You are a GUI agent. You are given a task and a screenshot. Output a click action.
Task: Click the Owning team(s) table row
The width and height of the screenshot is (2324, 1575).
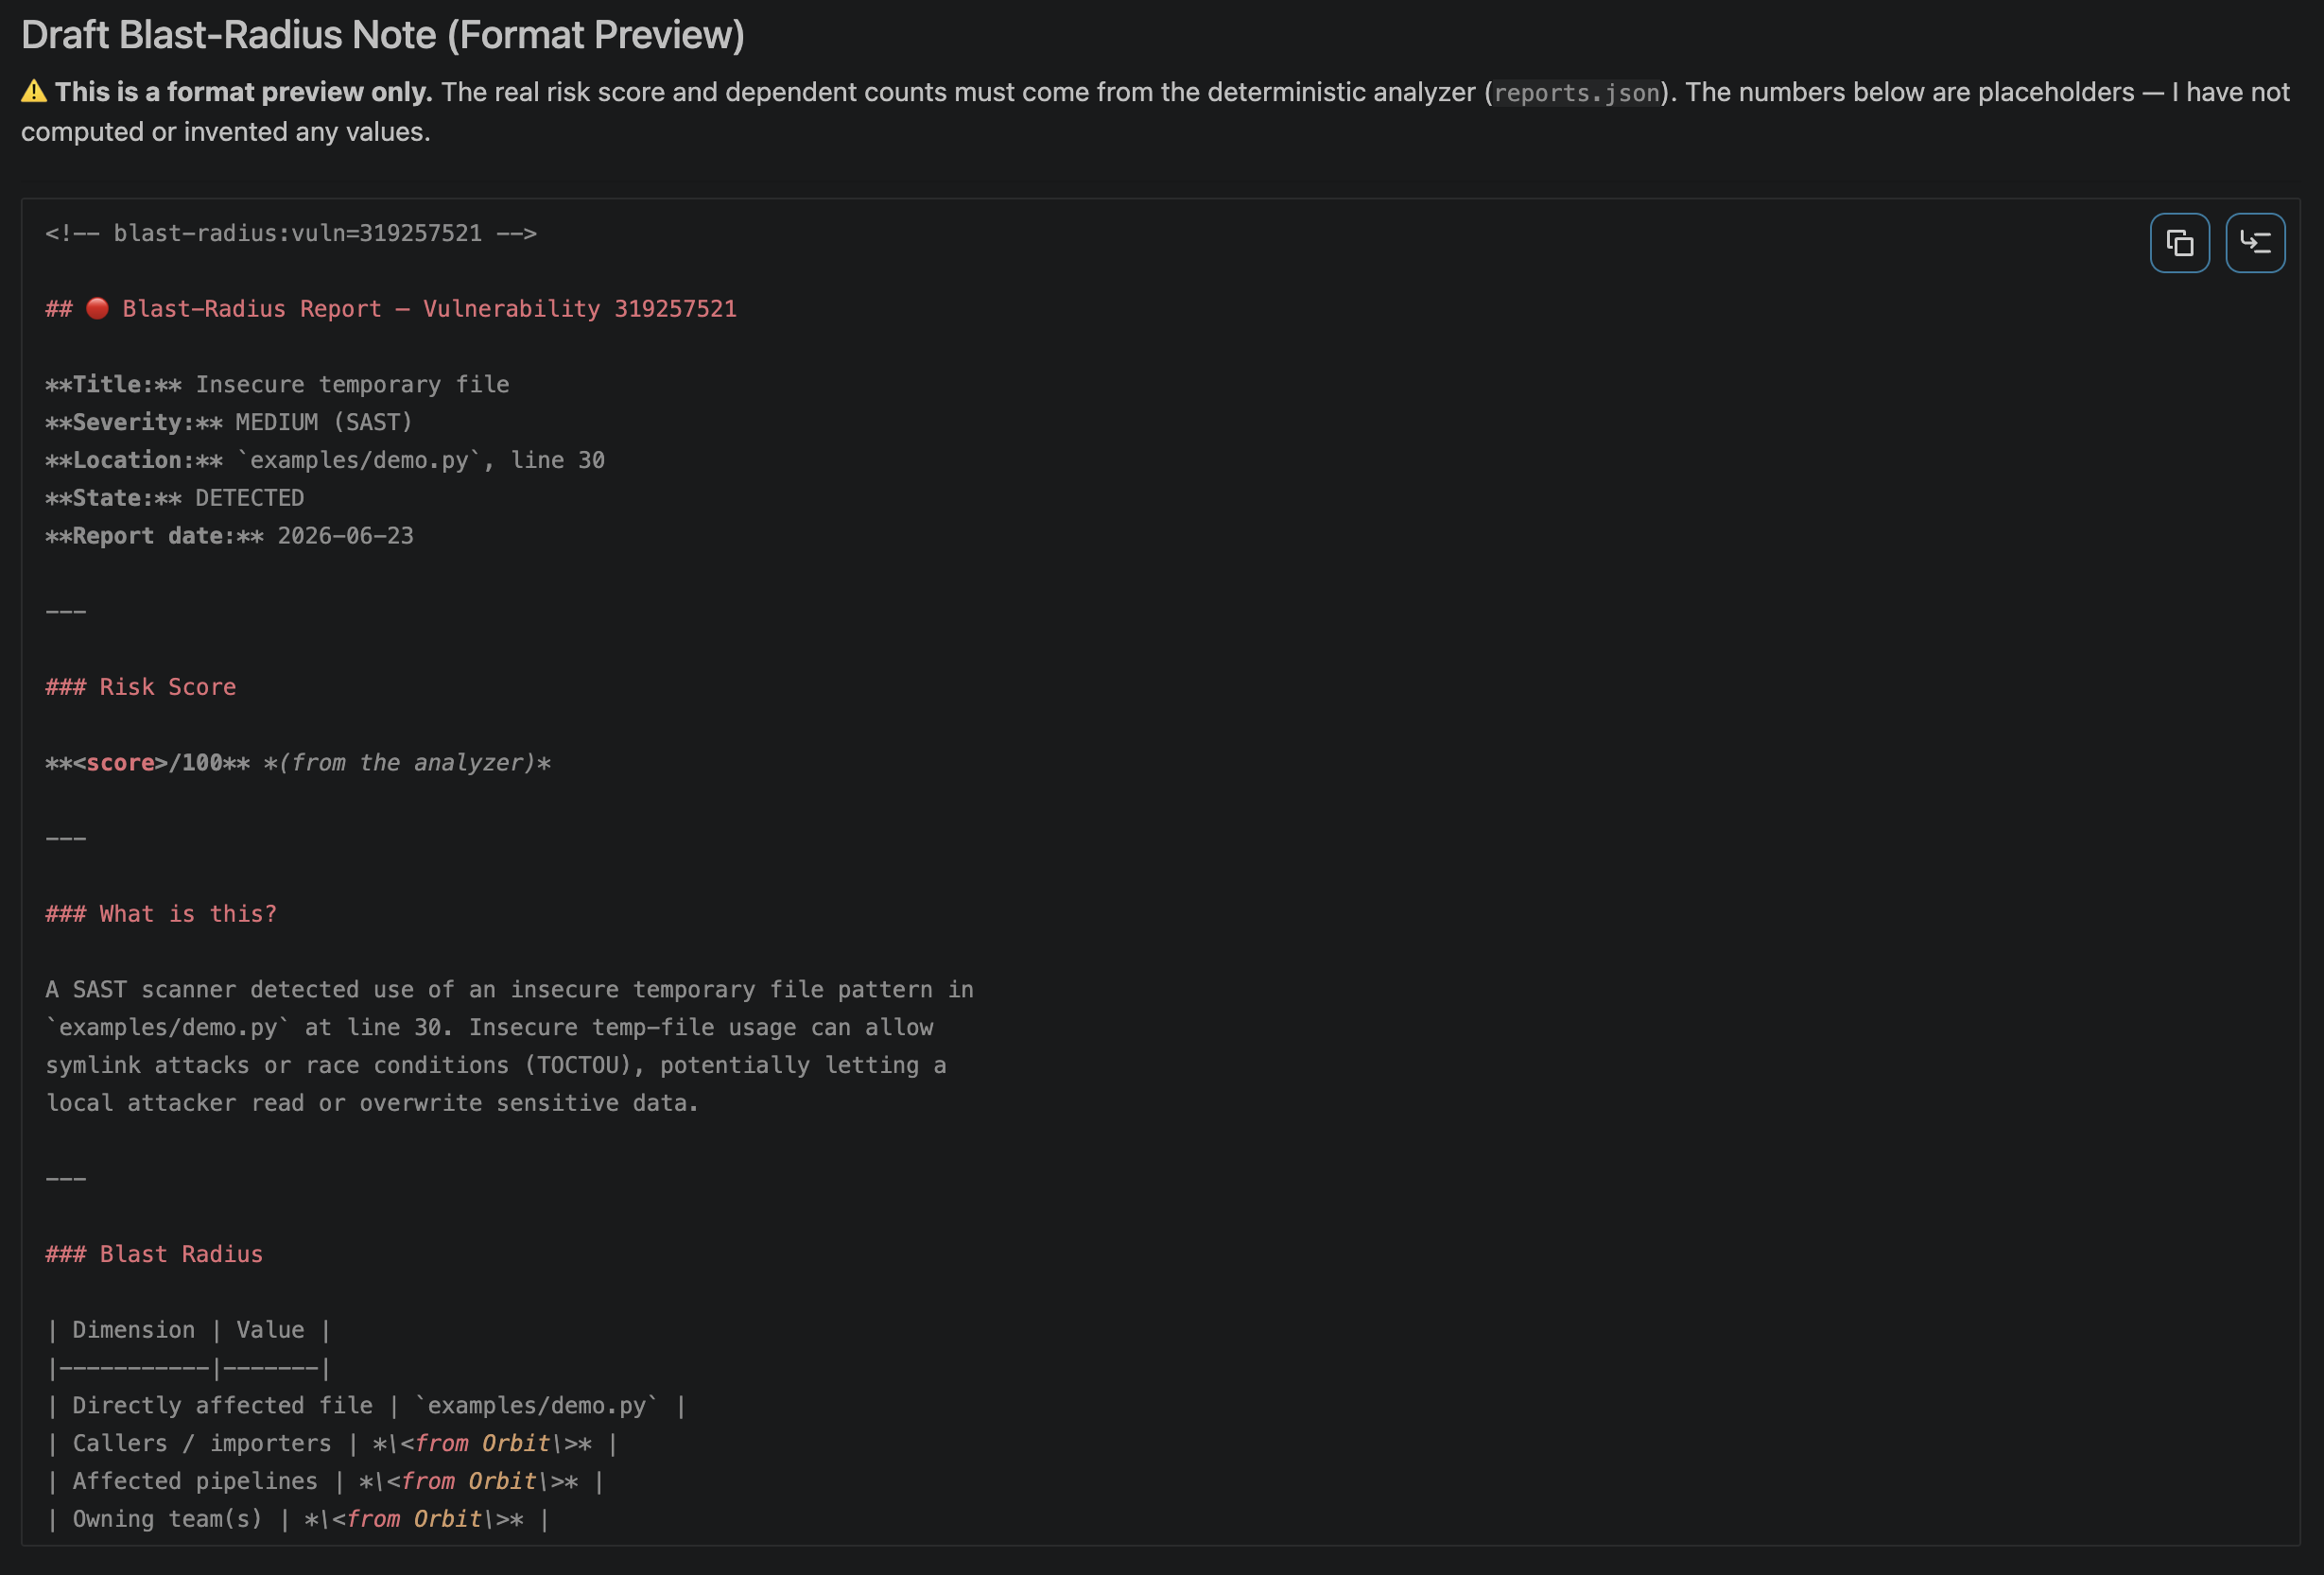coord(298,1519)
